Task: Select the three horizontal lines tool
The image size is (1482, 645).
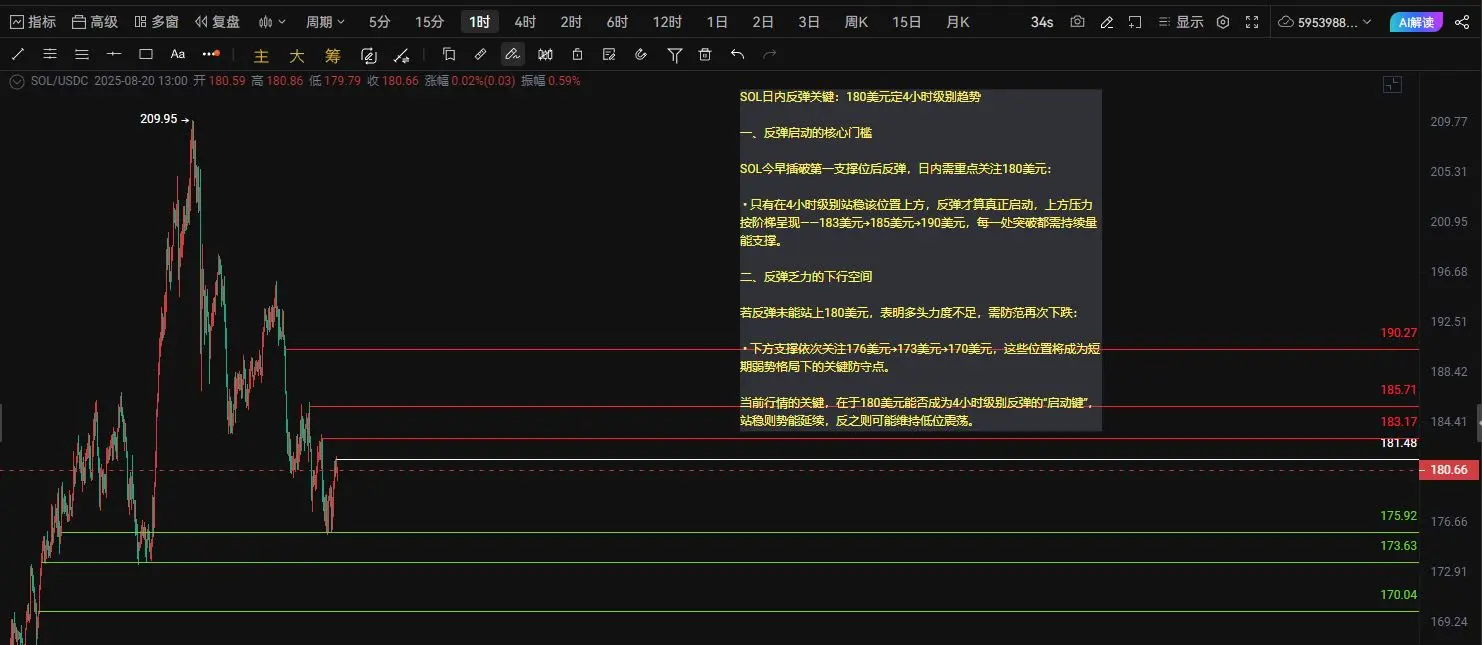Action: point(82,54)
